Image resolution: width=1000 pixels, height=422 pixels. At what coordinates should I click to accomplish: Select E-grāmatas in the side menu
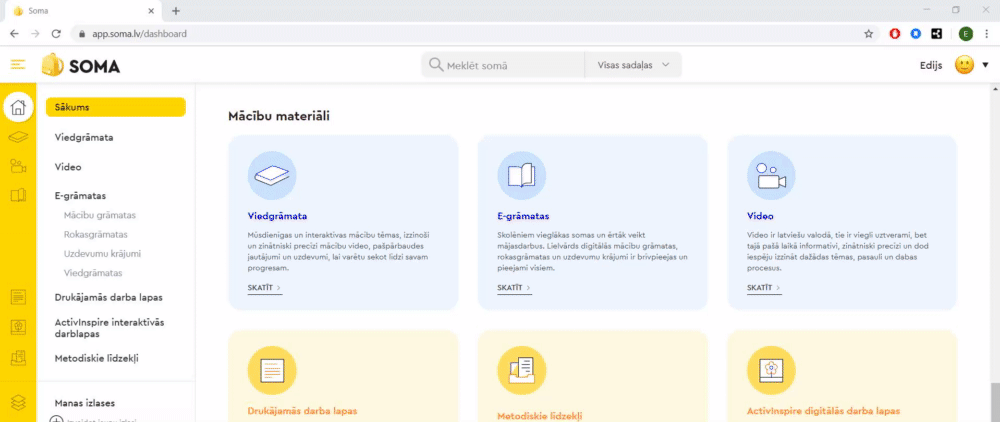[x=80, y=196]
